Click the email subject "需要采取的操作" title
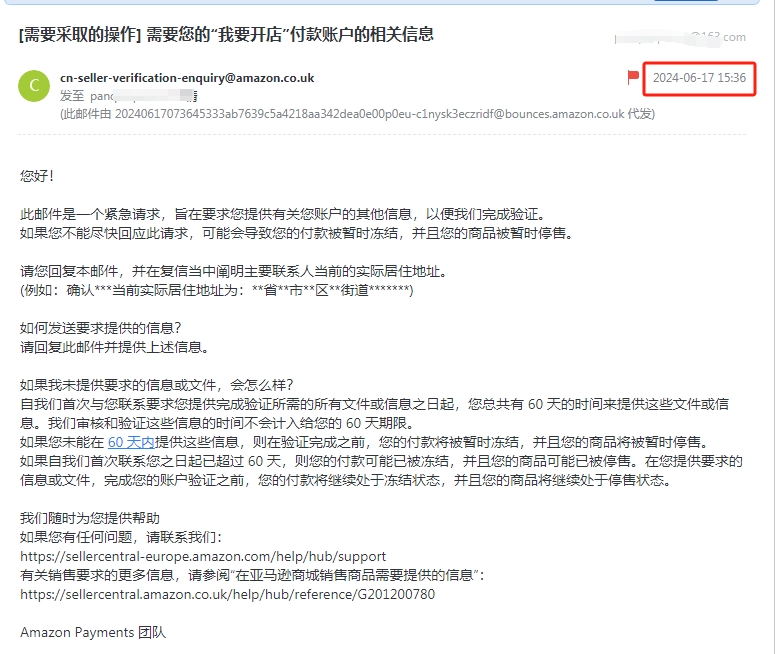 [226, 34]
